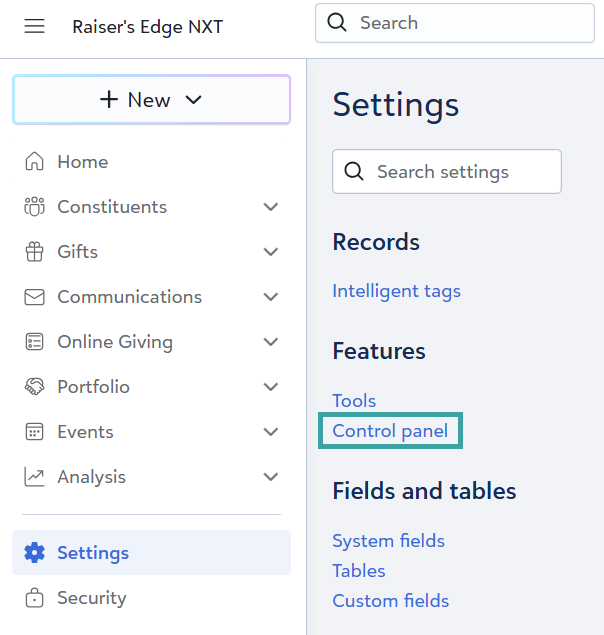Click the Portfolio handshake icon
This screenshot has width=604, height=635.
35,387
